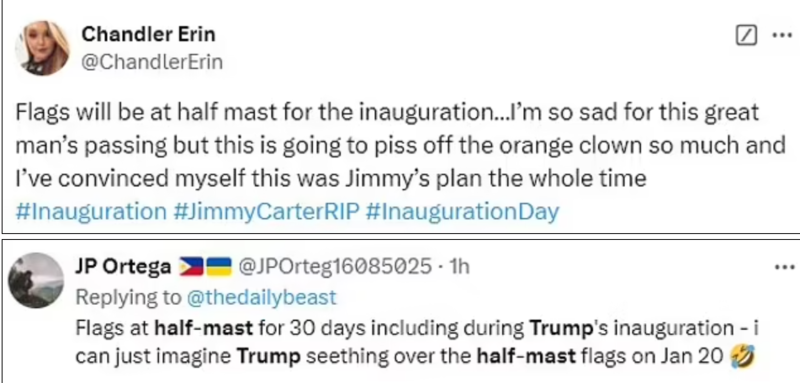Open more options on Chandler Erin's tweet

click(782, 36)
